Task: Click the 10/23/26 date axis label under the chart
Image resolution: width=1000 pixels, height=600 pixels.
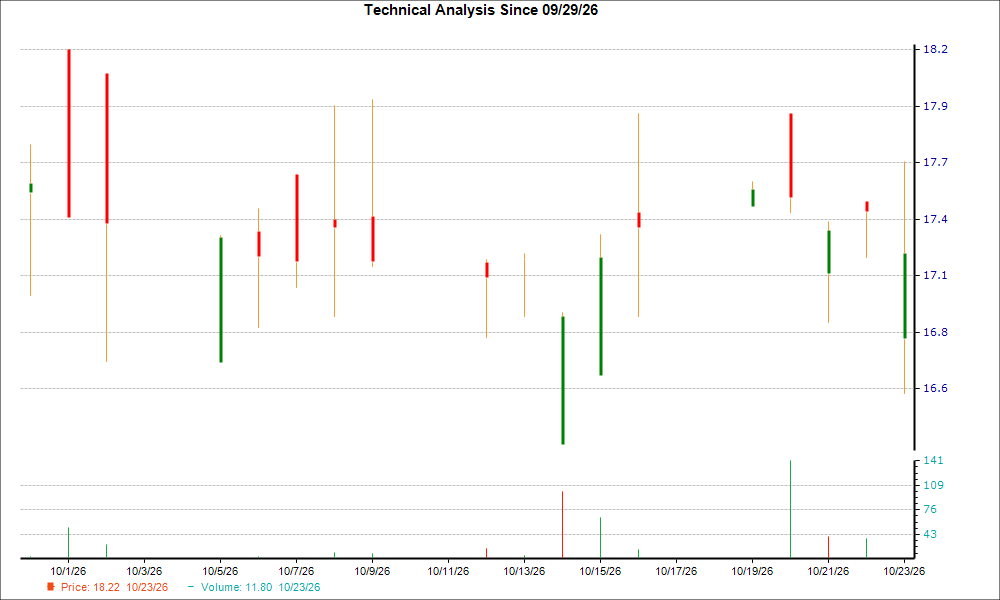Action: 904,571
